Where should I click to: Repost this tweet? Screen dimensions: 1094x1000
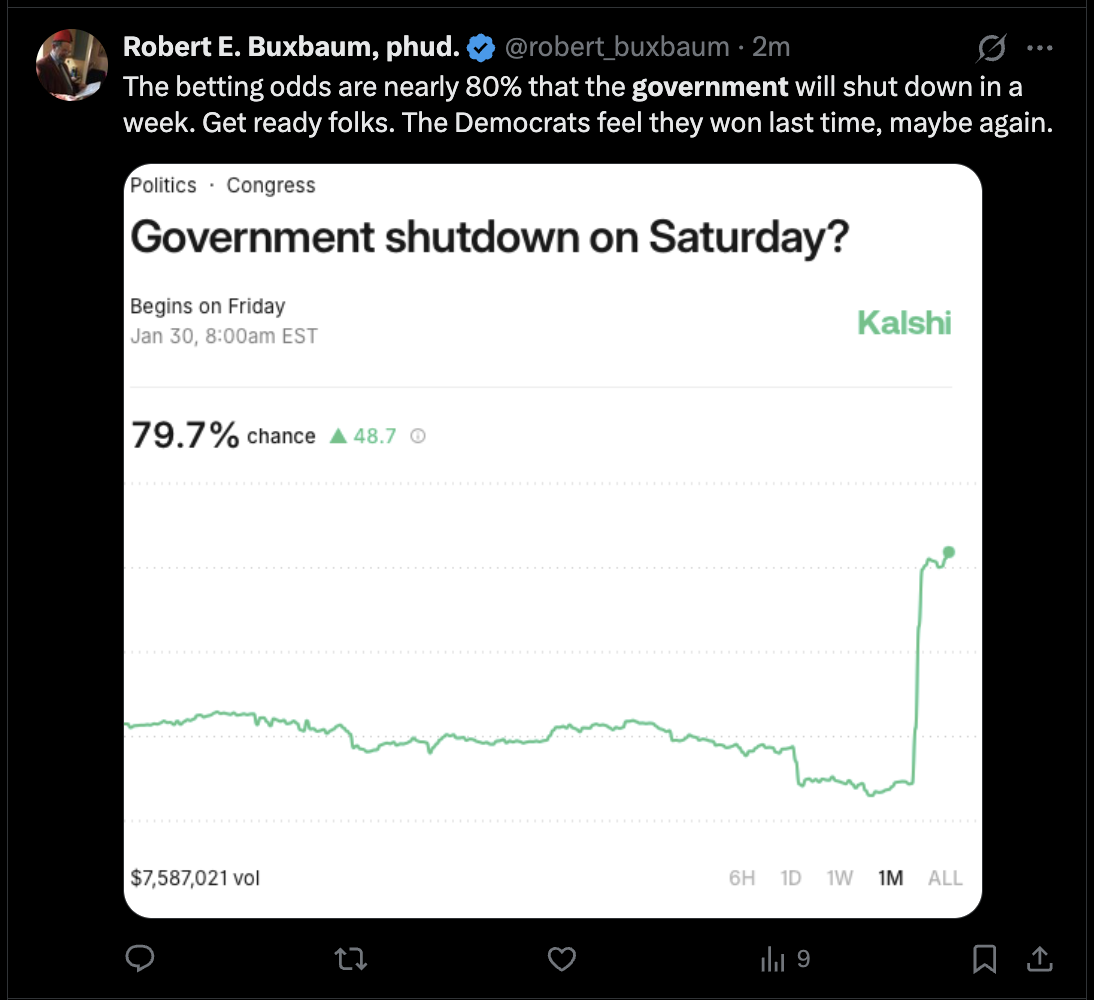coord(350,960)
